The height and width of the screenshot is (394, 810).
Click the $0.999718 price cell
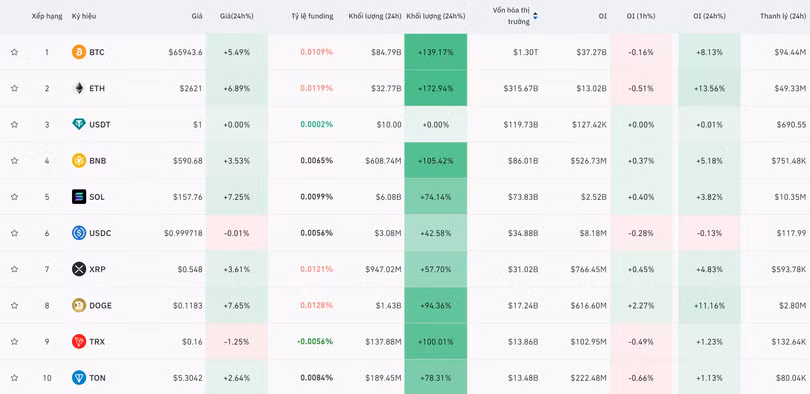point(183,233)
